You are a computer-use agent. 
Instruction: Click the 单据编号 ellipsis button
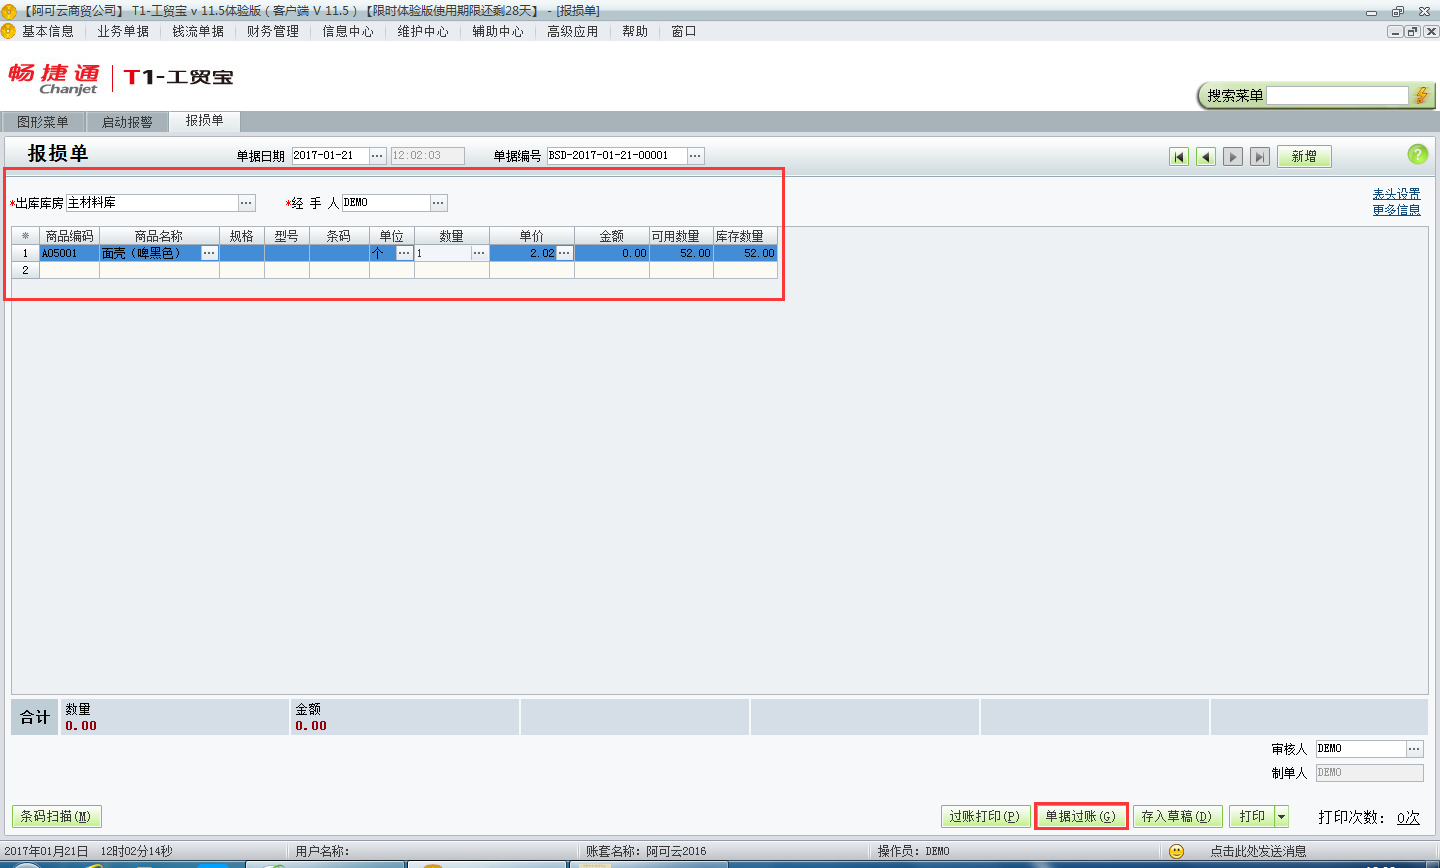tap(695, 156)
